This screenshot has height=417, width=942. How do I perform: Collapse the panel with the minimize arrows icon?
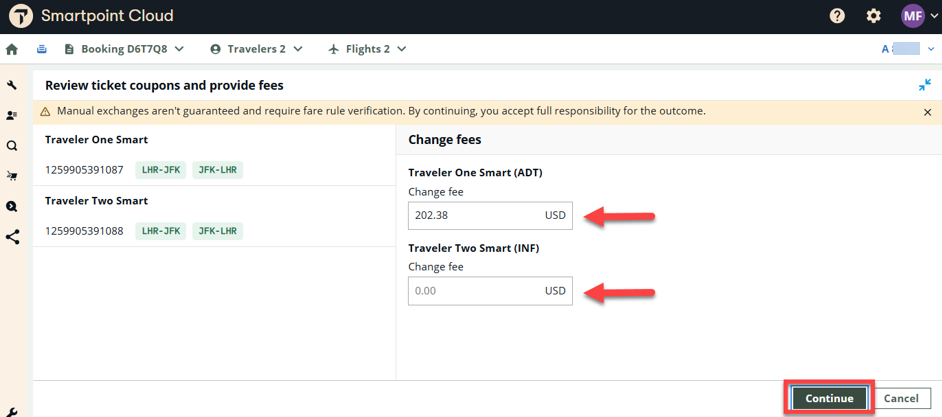click(x=925, y=86)
